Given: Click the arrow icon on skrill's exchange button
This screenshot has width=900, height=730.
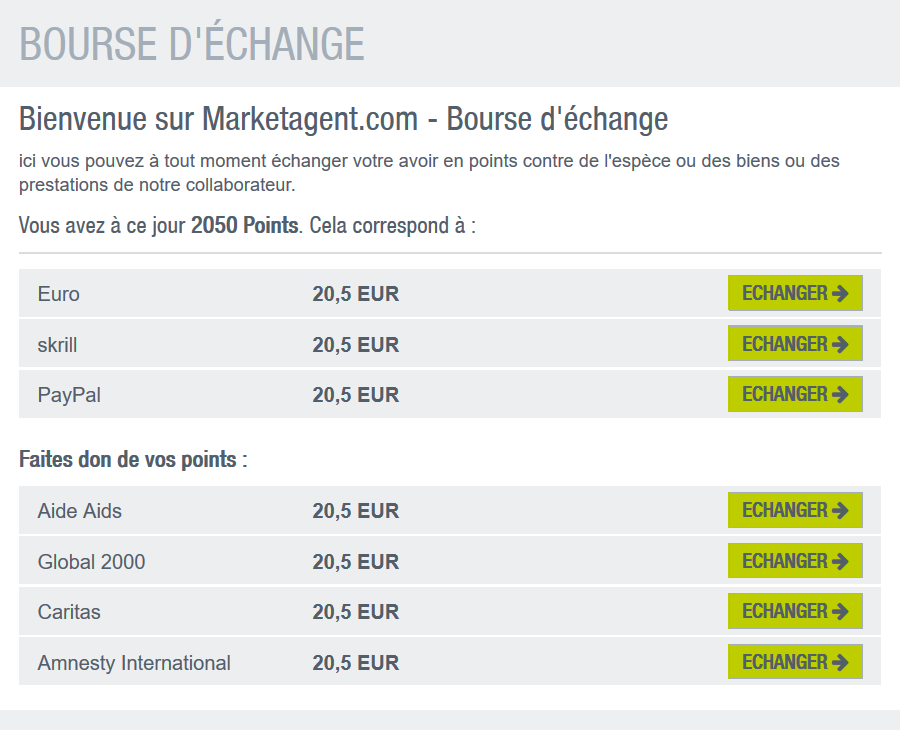Looking at the screenshot, I should click(x=843, y=343).
